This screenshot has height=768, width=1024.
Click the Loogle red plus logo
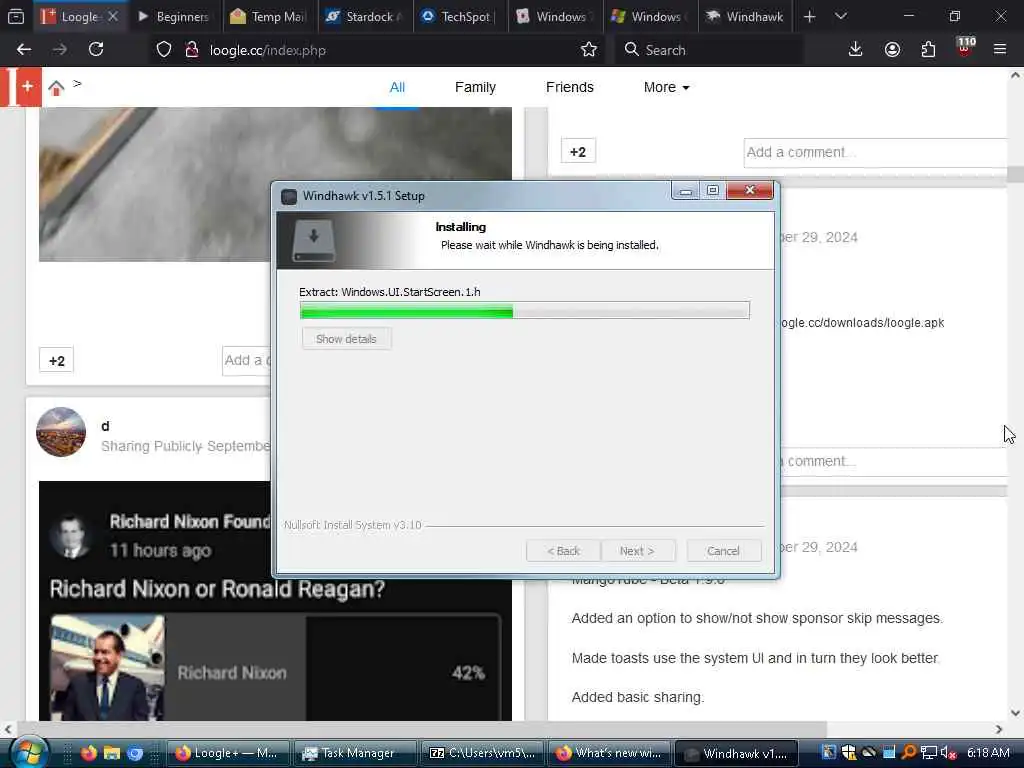click(x=21, y=86)
